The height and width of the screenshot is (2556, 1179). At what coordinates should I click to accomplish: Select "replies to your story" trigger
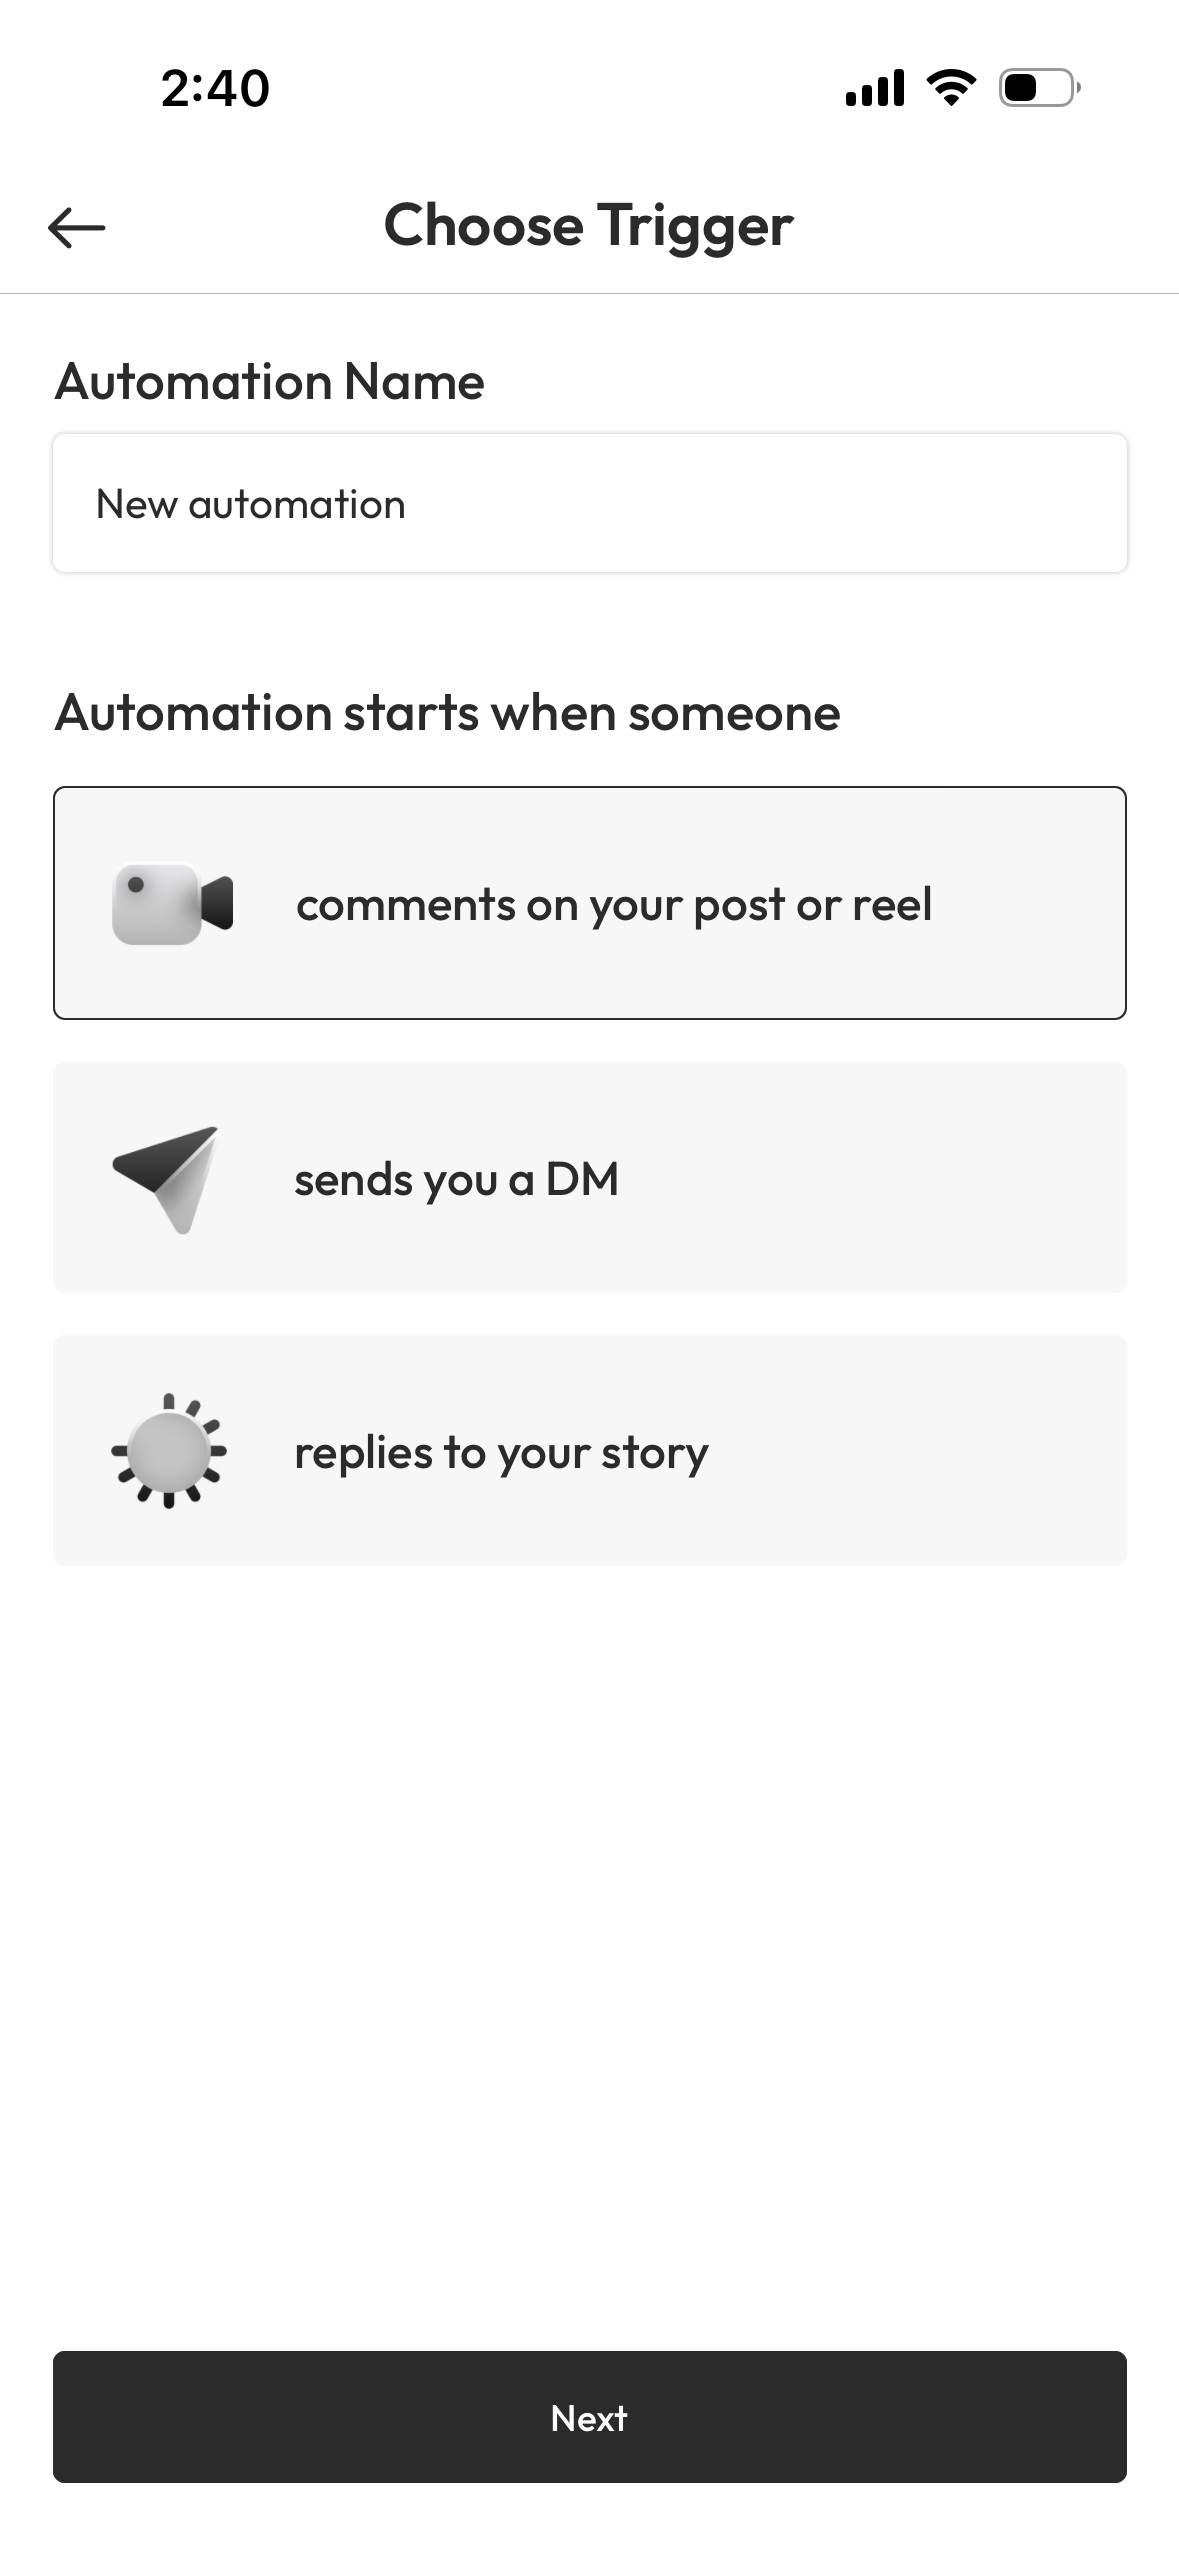pyautogui.click(x=501, y=1453)
